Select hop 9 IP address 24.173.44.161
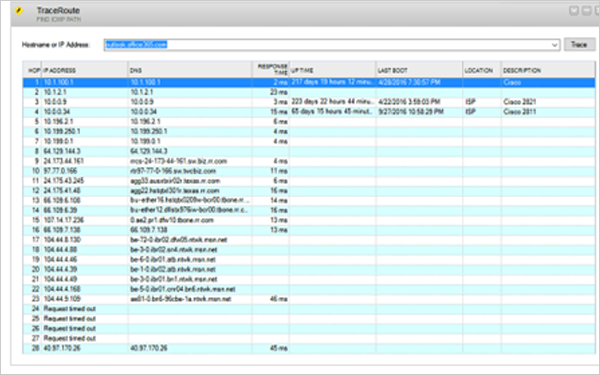 64,161
